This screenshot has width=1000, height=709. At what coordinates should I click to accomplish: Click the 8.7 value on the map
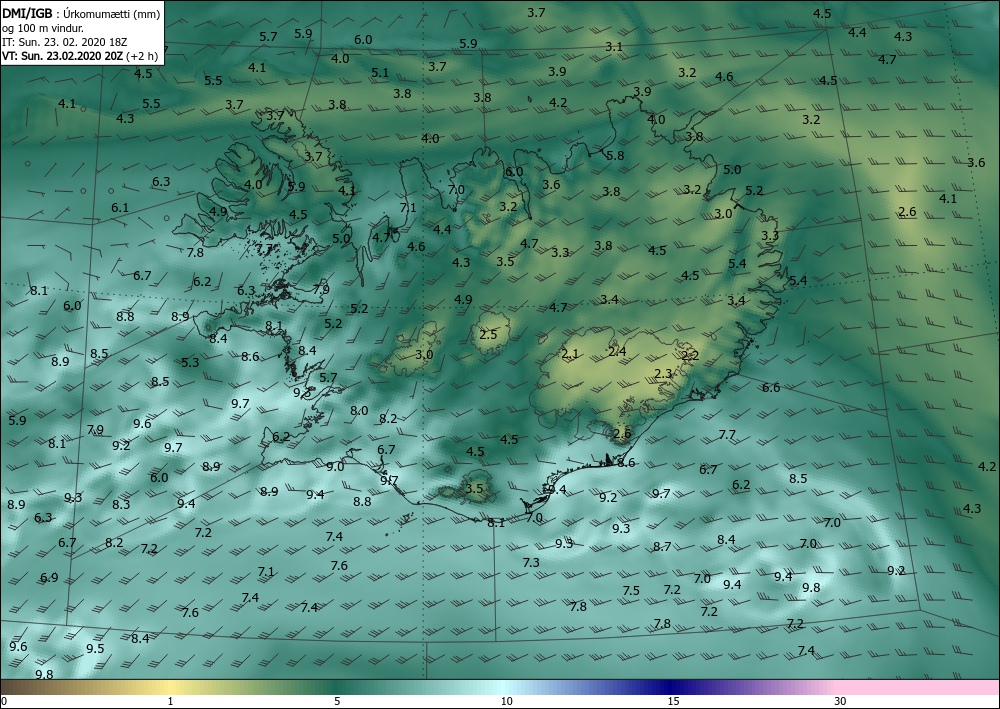pos(662,546)
